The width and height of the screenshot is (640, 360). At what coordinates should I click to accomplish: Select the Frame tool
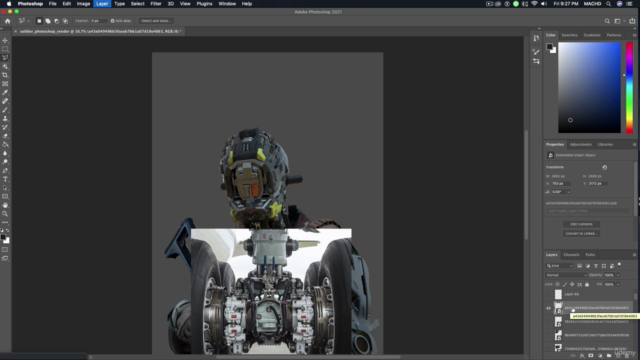point(5,84)
